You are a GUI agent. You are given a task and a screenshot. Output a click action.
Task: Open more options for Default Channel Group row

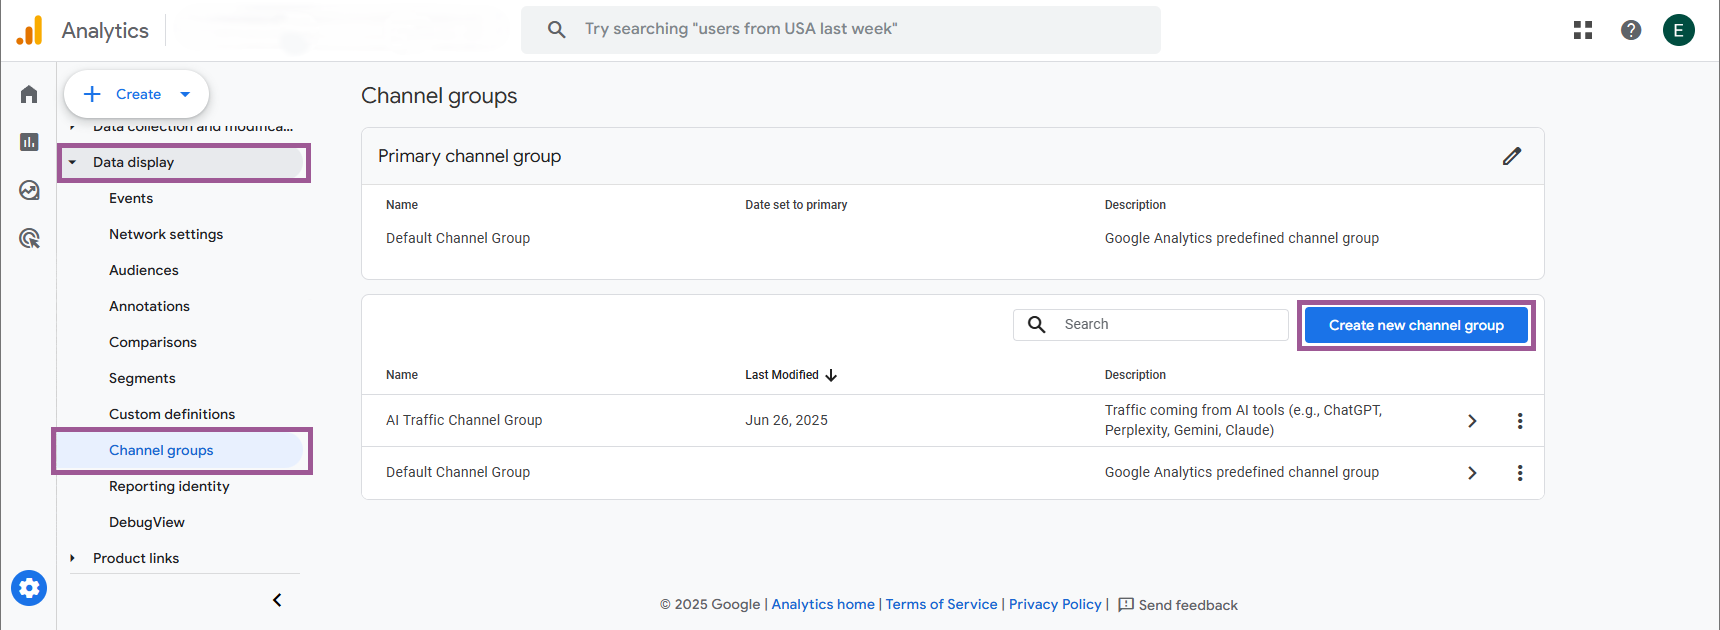1519,473
